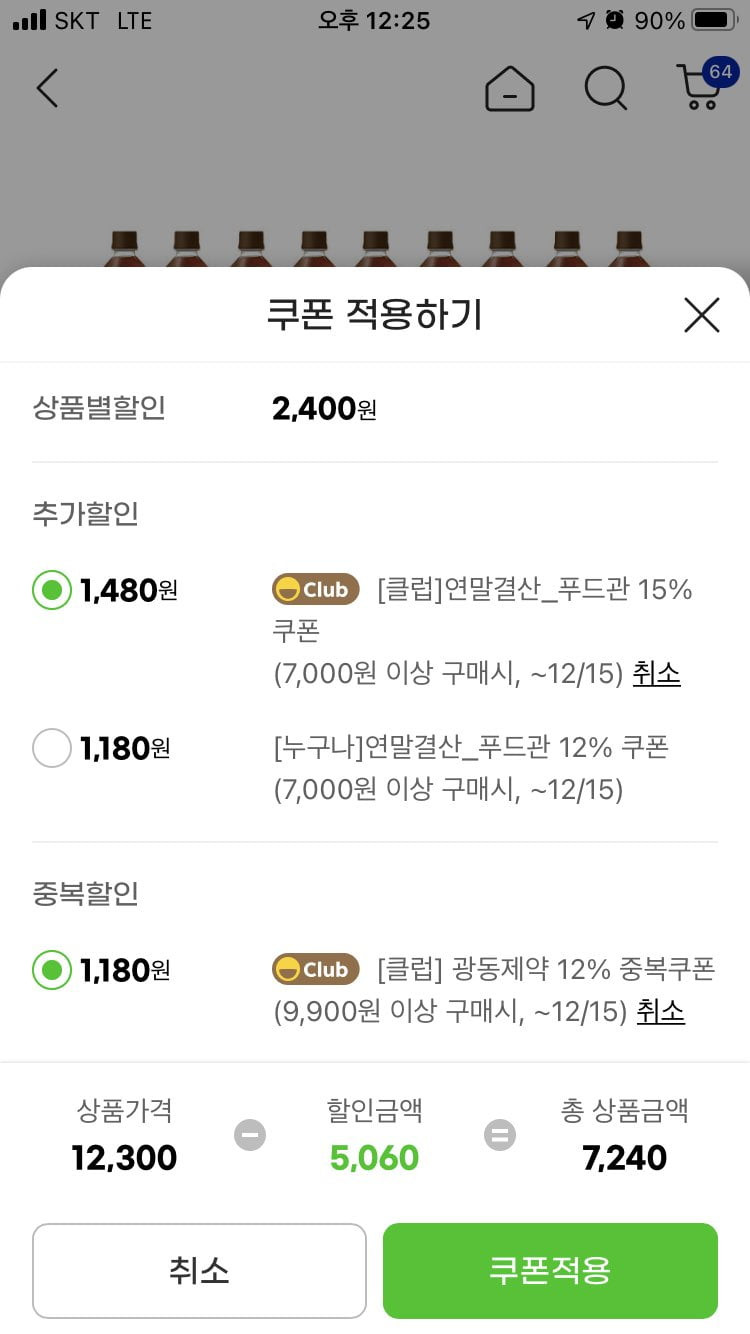Tap the white 취소 button
This screenshot has height=1334, width=750.
(199, 1271)
